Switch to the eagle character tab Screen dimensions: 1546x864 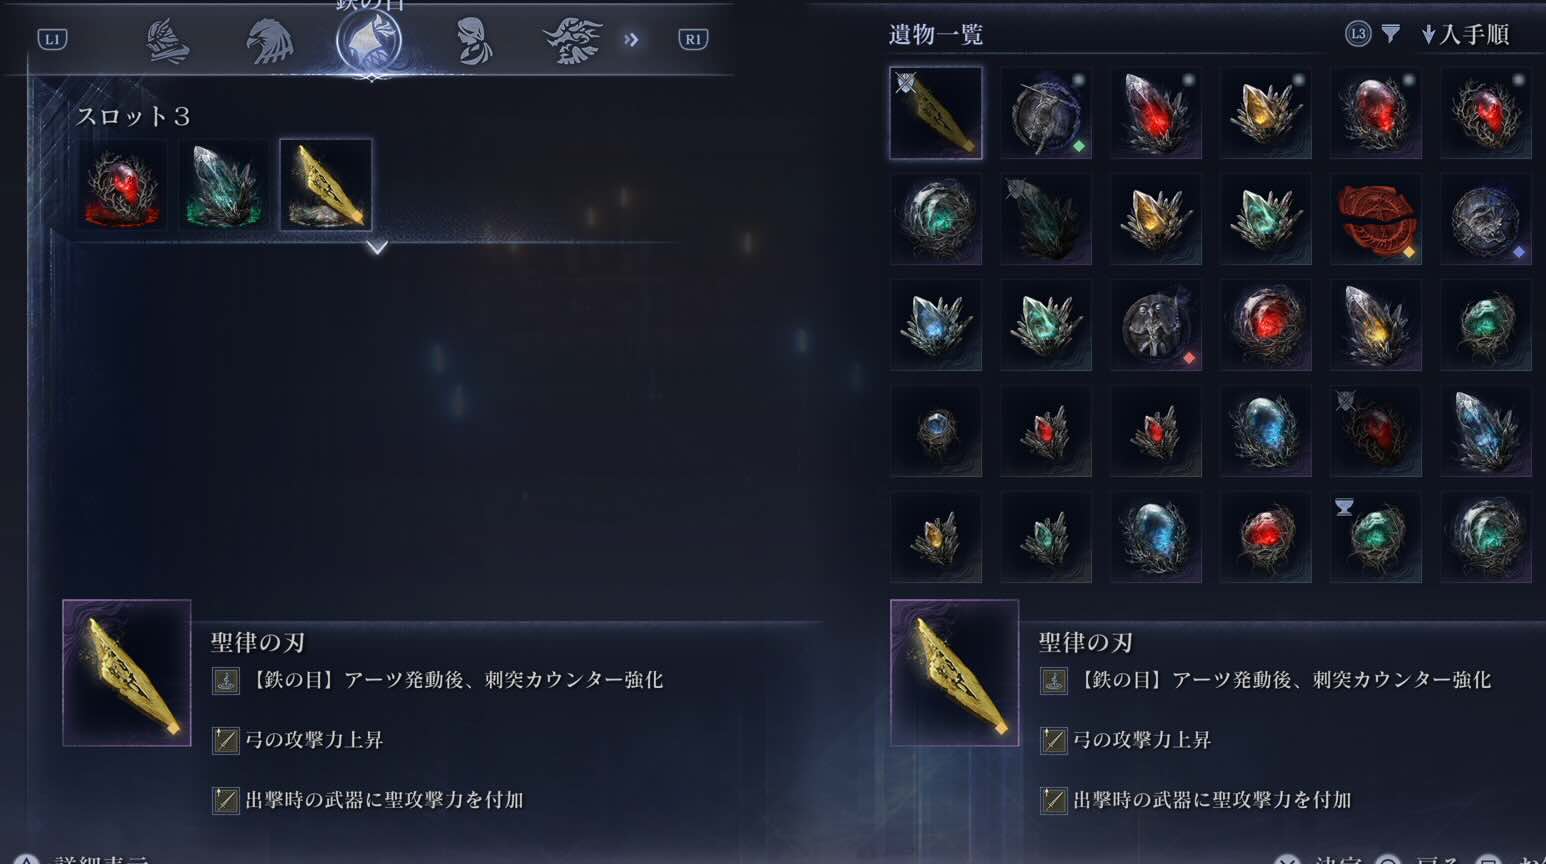coord(270,41)
